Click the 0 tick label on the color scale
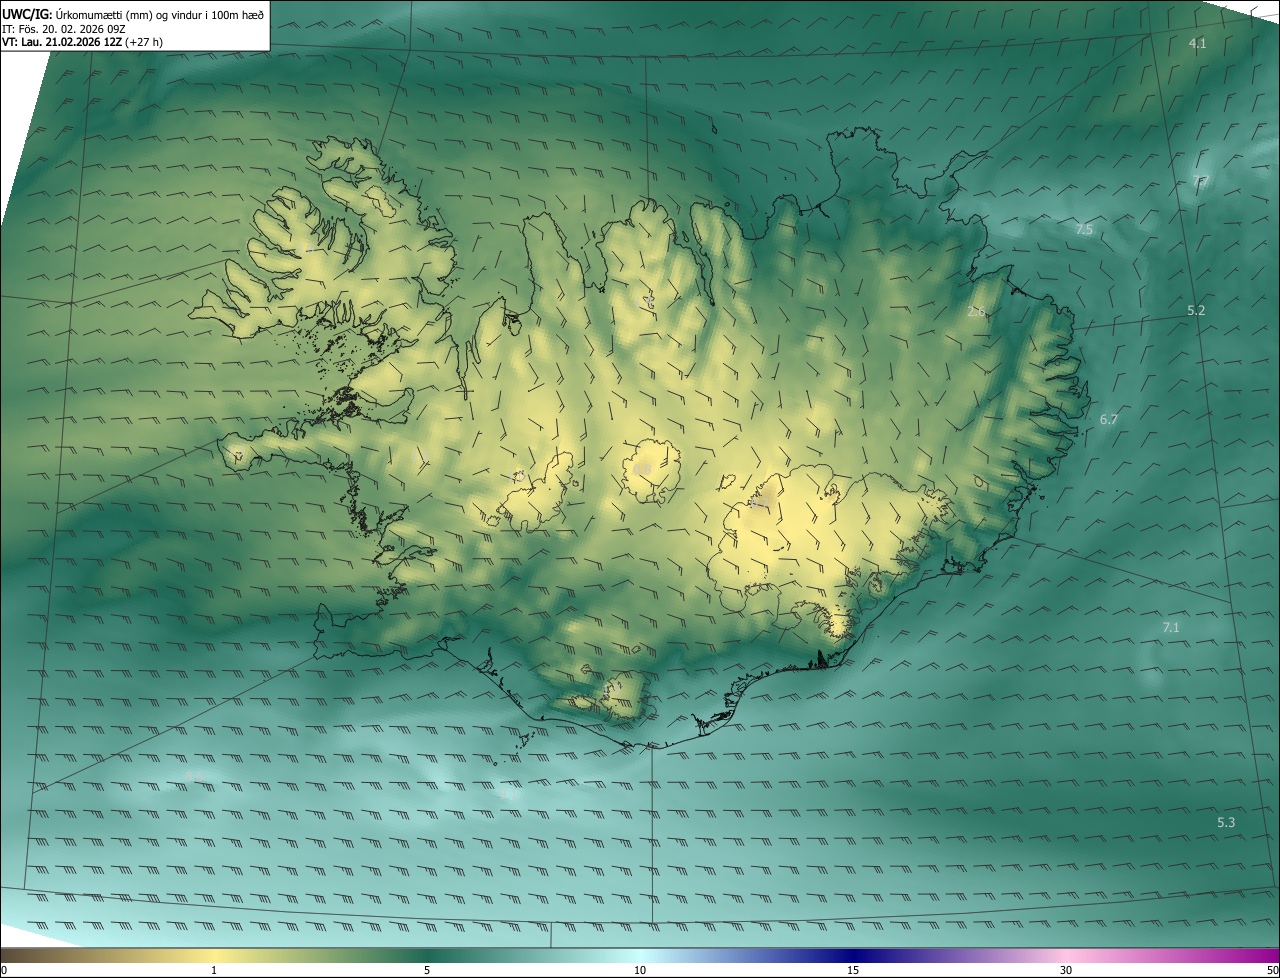 [4, 970]
